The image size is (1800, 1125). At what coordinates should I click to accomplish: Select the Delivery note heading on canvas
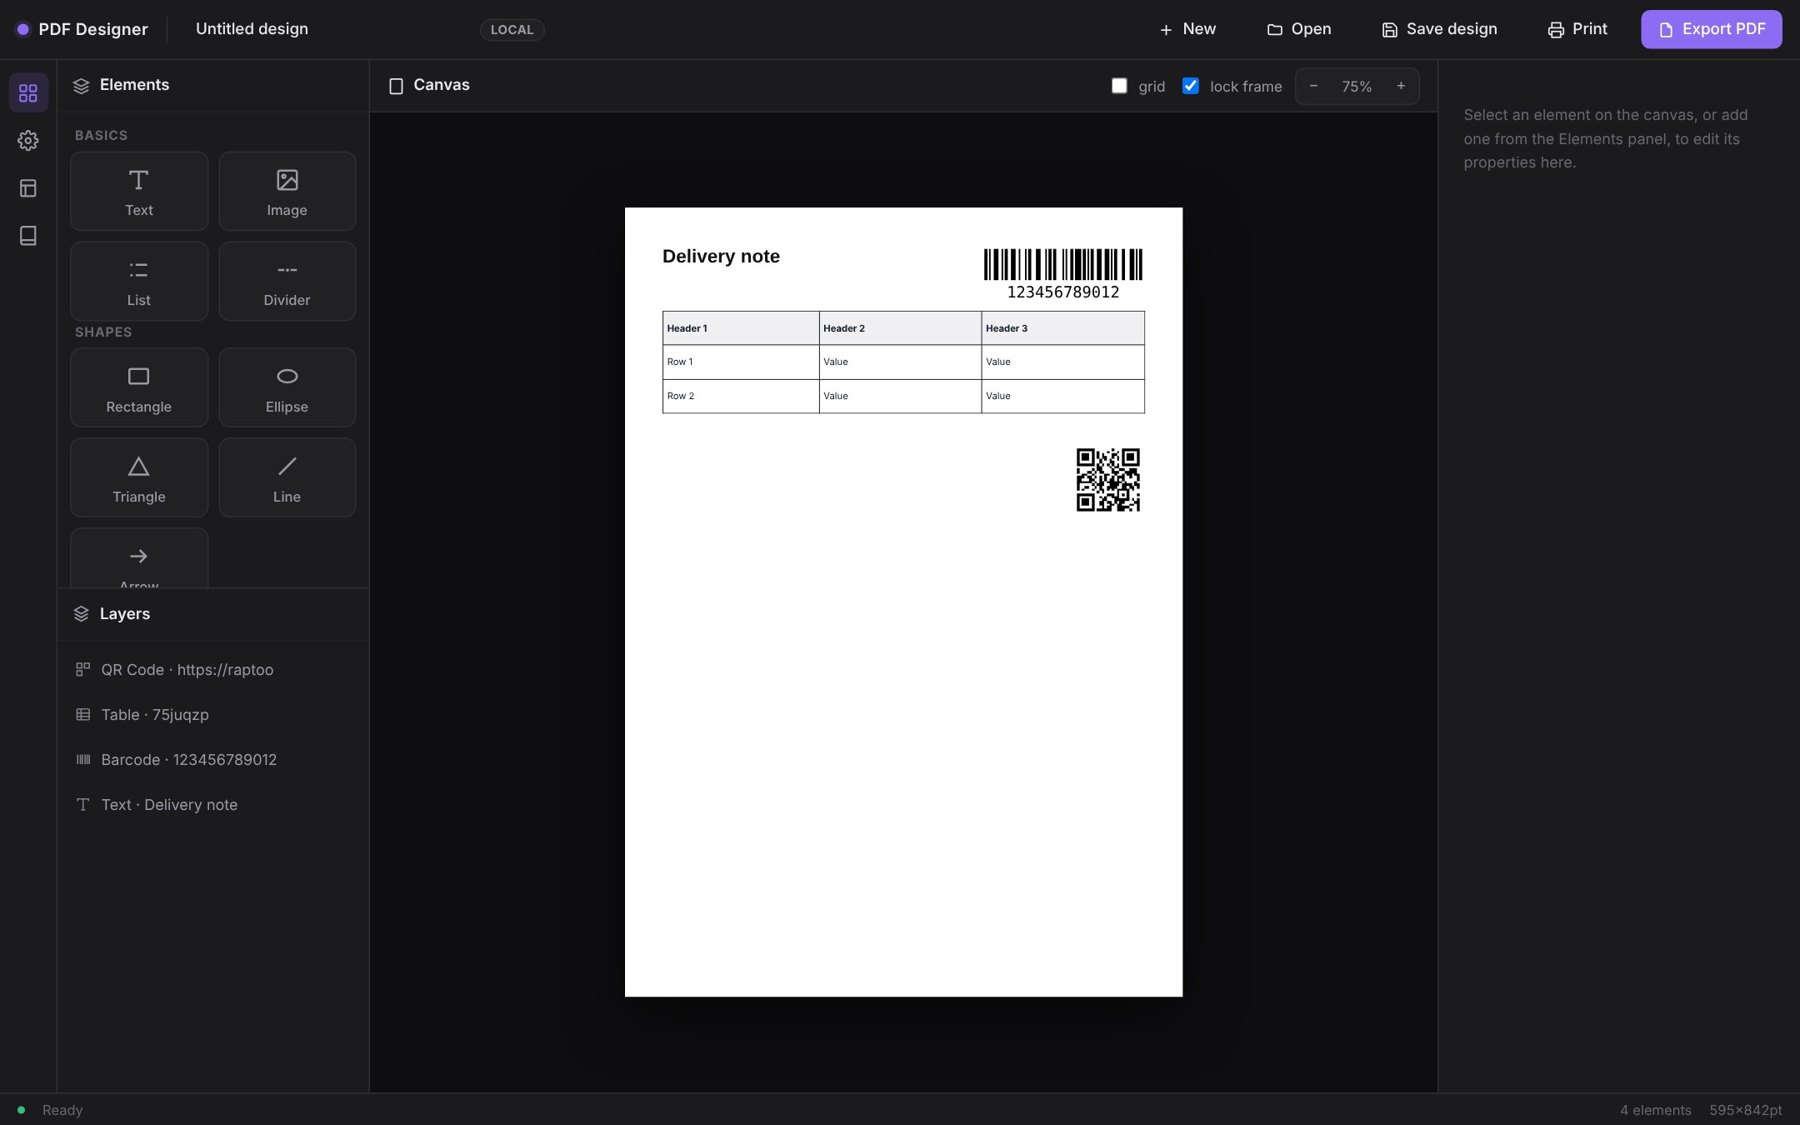point(721,256)
